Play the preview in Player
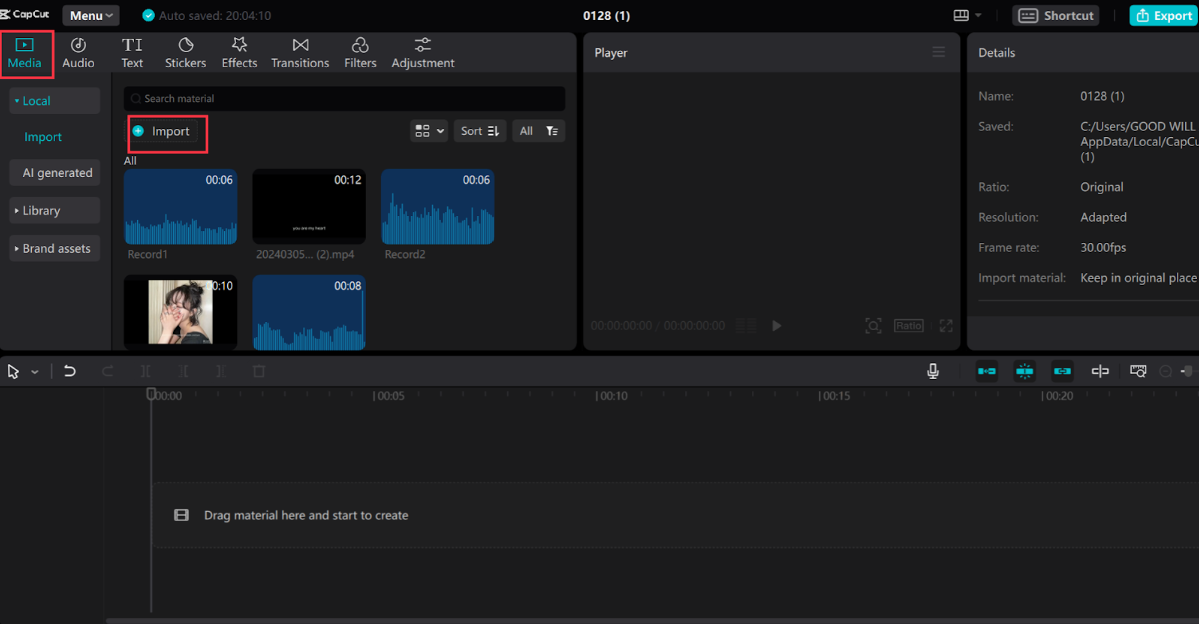The image size is (1199, 624). click(776, 326)
